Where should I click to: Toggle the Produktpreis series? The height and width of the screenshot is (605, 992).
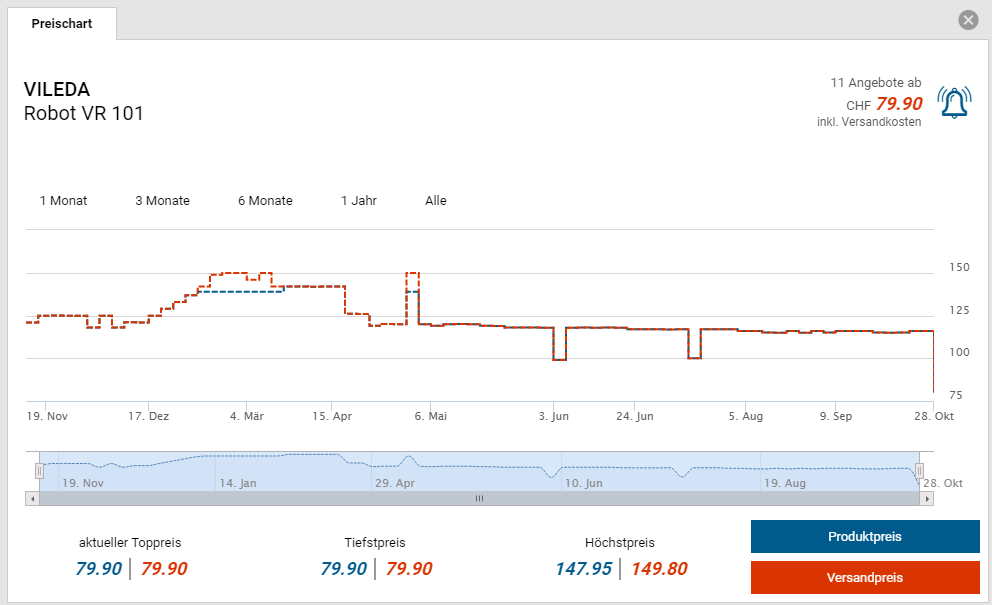[x=864, y=537]
